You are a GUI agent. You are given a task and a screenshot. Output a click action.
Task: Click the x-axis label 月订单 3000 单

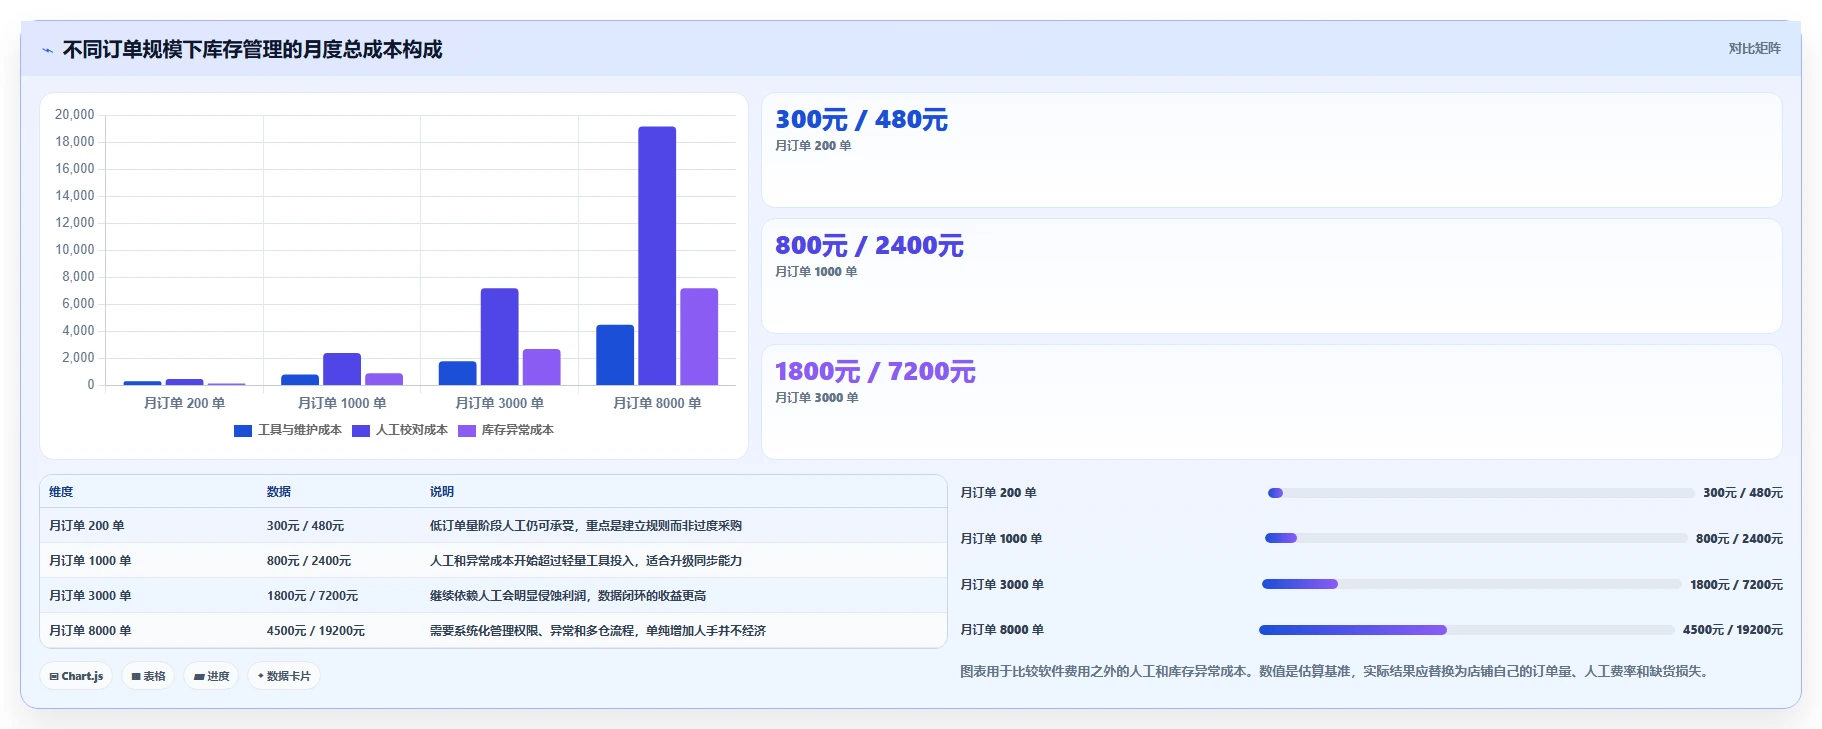(499, 403)
